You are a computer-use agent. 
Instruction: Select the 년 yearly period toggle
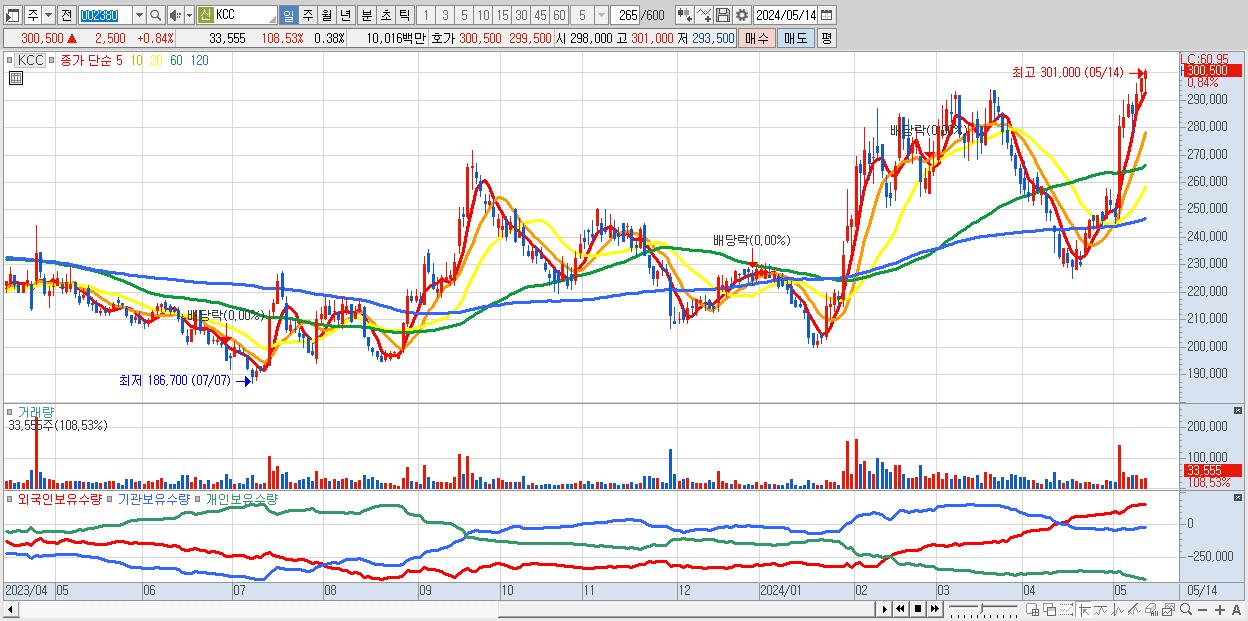pyautogui.click(x=345, y=15)
